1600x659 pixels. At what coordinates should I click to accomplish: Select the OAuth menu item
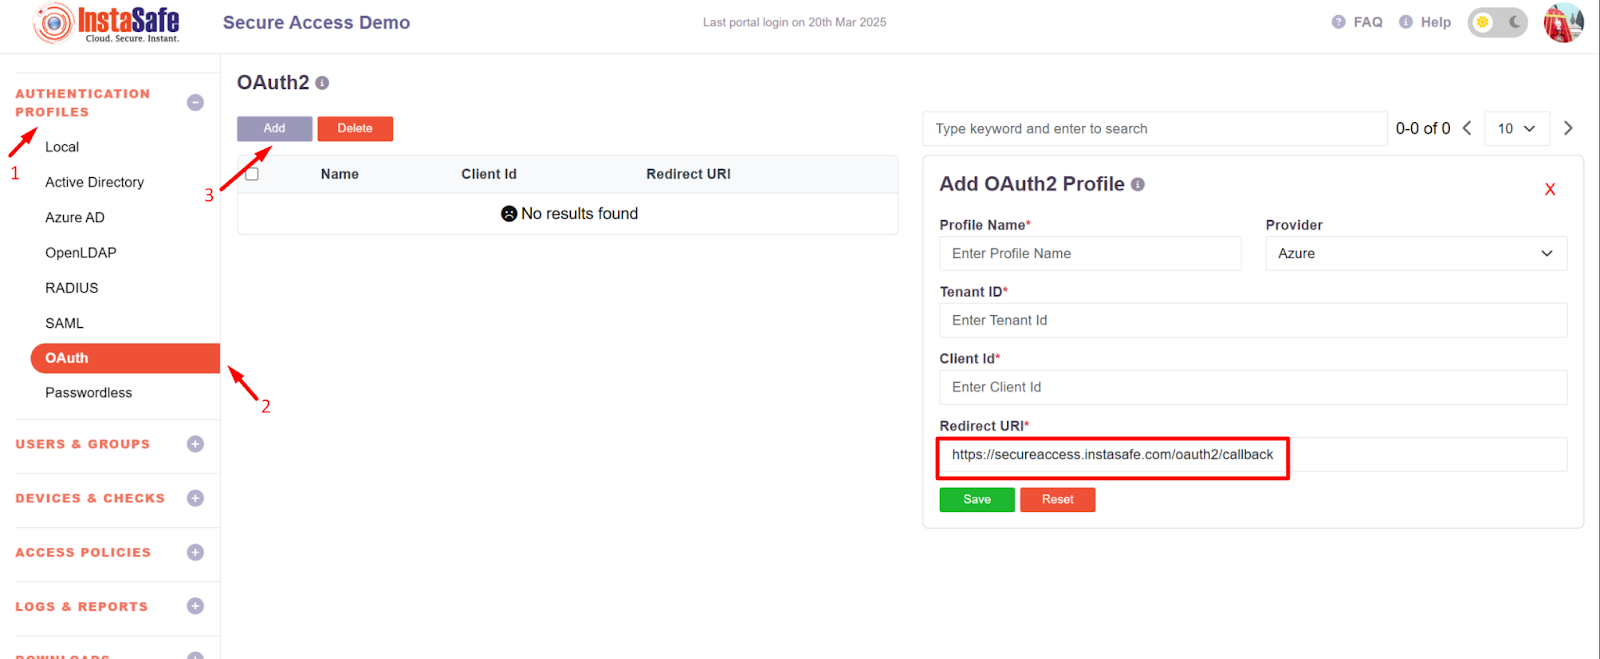pyautogui.click(x=125, y=358)
